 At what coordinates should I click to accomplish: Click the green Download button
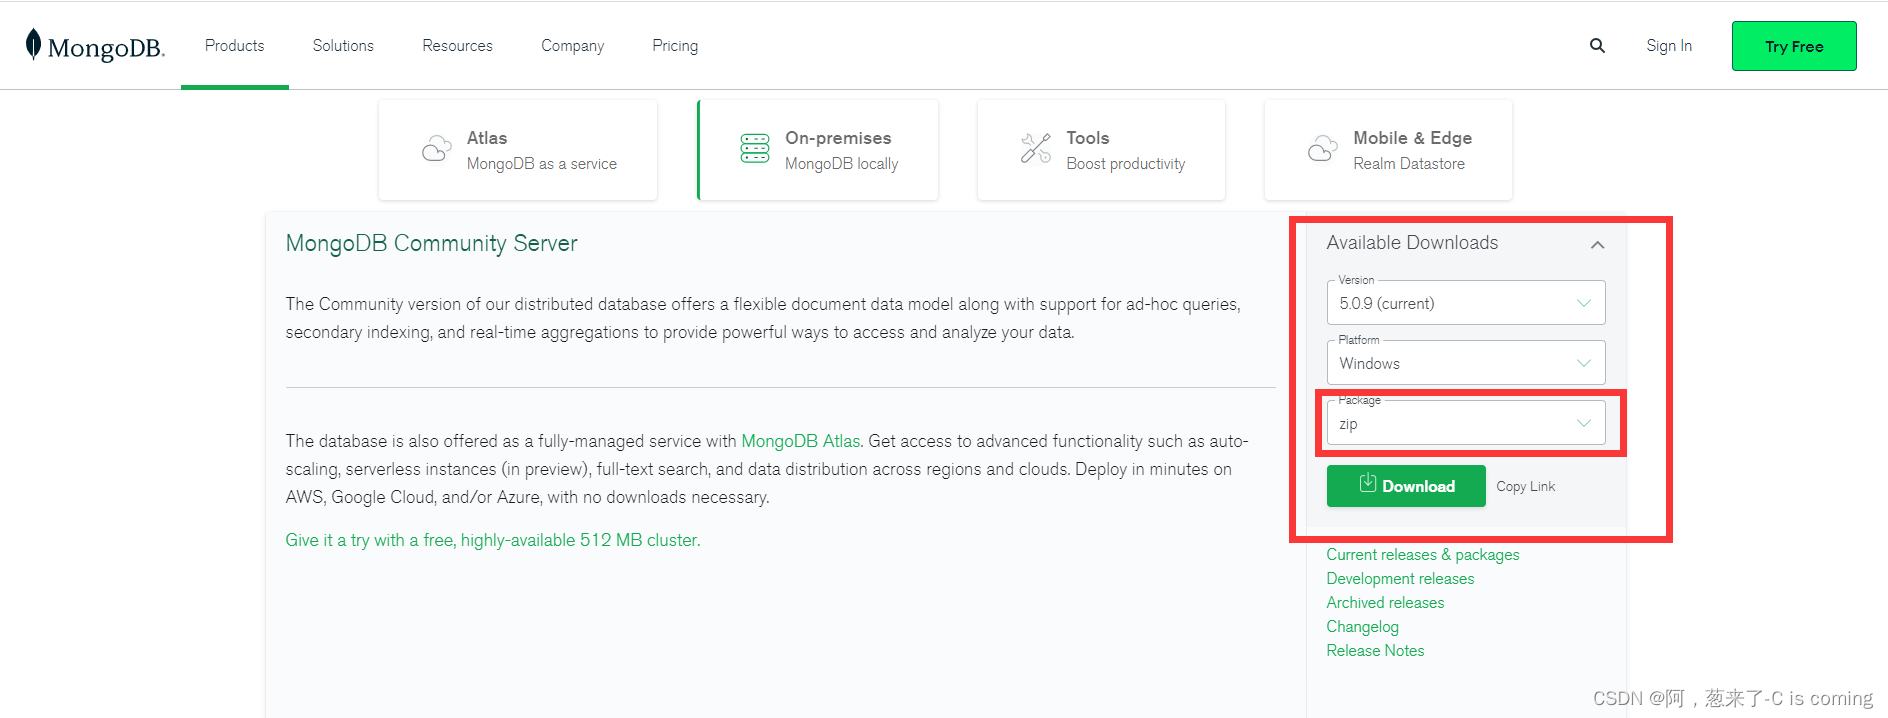tap(1406, 486)
